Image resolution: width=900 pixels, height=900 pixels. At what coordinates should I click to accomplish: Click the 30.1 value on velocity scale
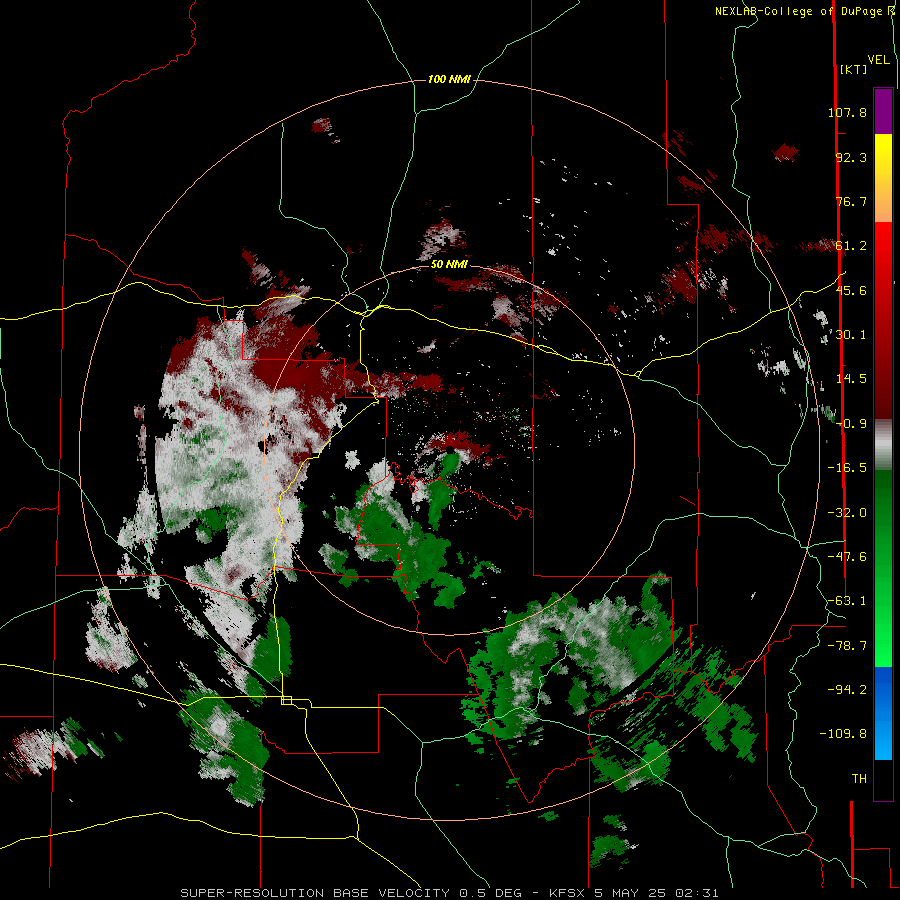click(x=851, y=335)
